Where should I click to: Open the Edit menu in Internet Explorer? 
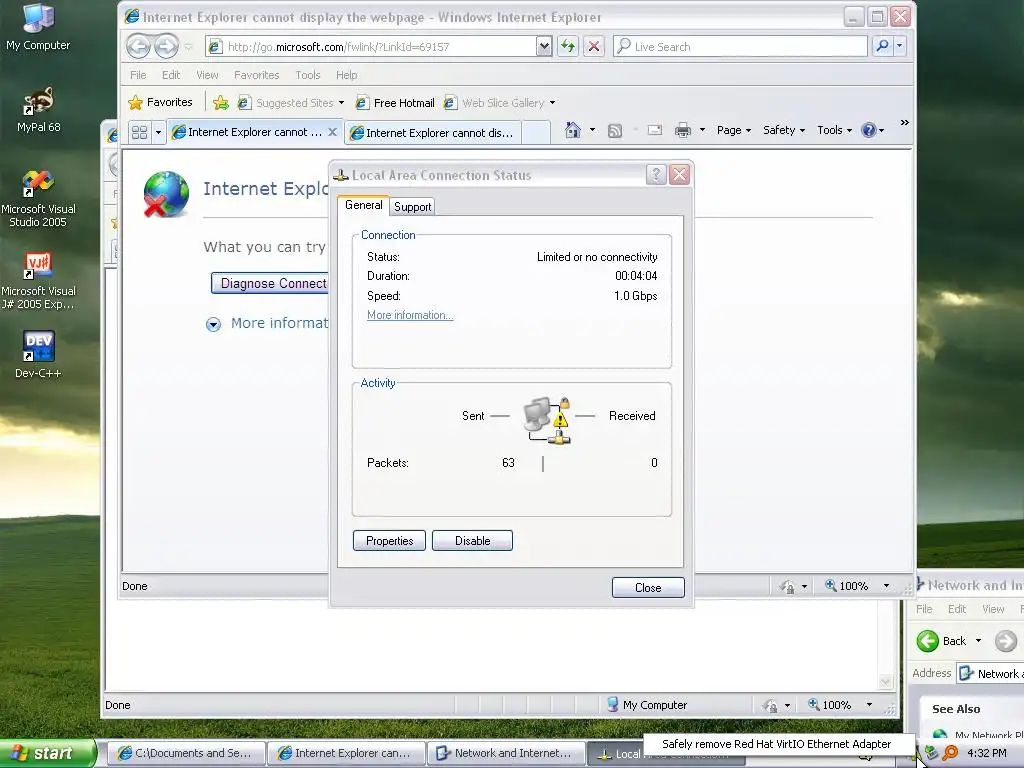(x=171, y=75)
